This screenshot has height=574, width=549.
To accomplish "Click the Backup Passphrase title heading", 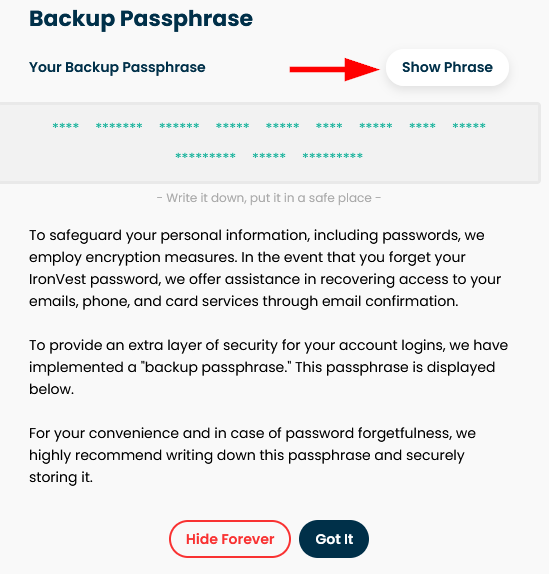I will click(x=141, y=19).
